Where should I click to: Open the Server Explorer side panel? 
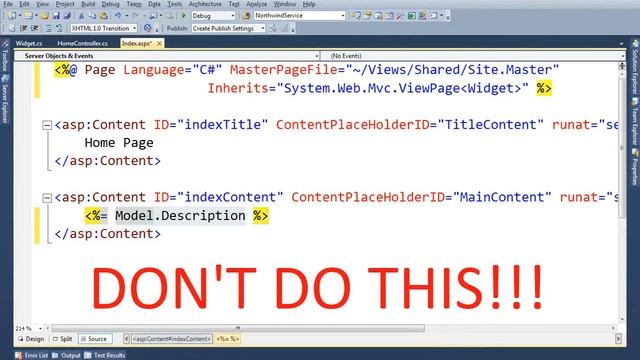coord(5,99)
